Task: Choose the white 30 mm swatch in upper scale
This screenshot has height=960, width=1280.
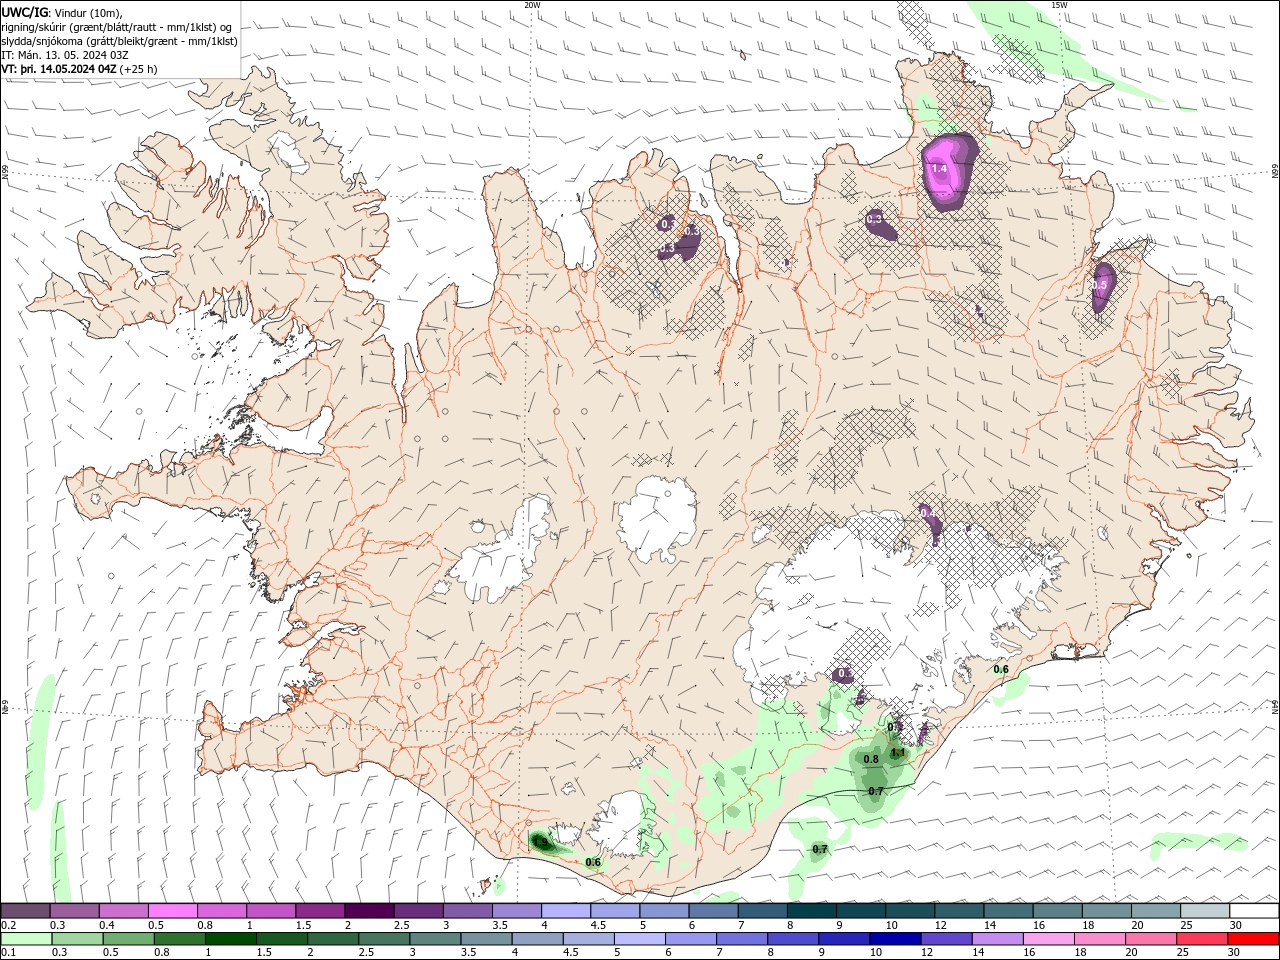Action: pyautogui.click(x=1254, y=911)
